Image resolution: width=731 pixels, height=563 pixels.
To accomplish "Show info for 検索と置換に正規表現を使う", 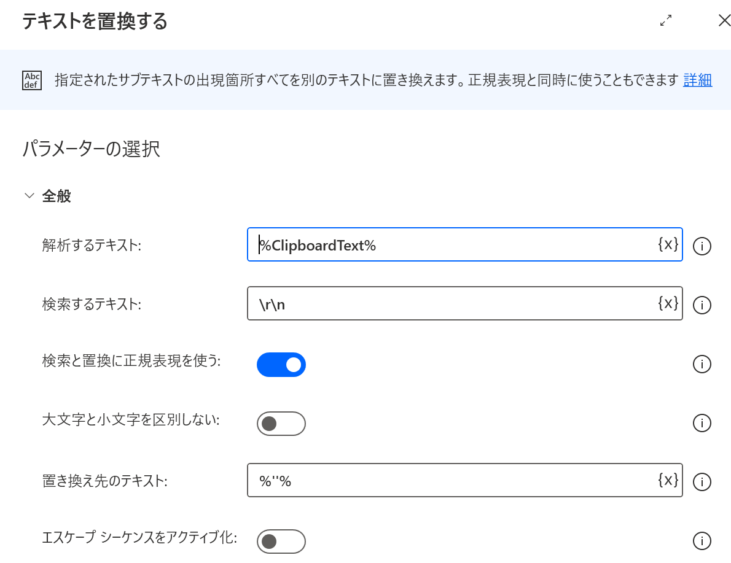I will [x=702, y=364].
